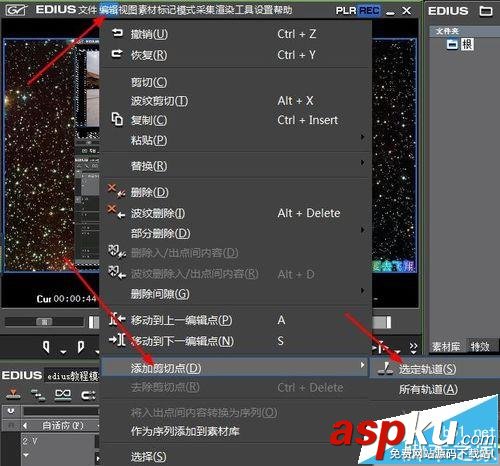Show more player buttons via double chevron
Screen dimensions: 500x466
click(413, 347)
